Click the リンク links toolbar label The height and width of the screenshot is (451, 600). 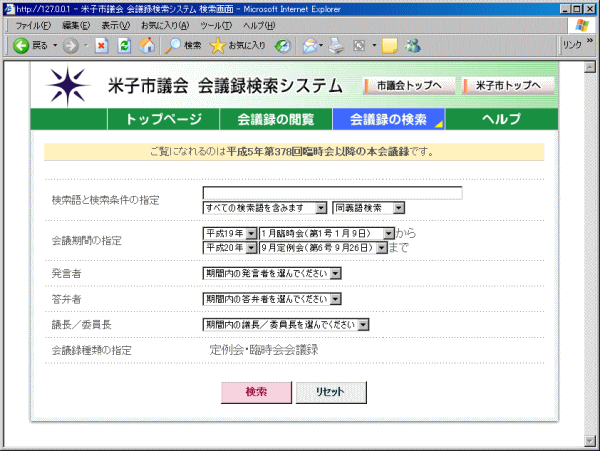click(x=572, y=45)
